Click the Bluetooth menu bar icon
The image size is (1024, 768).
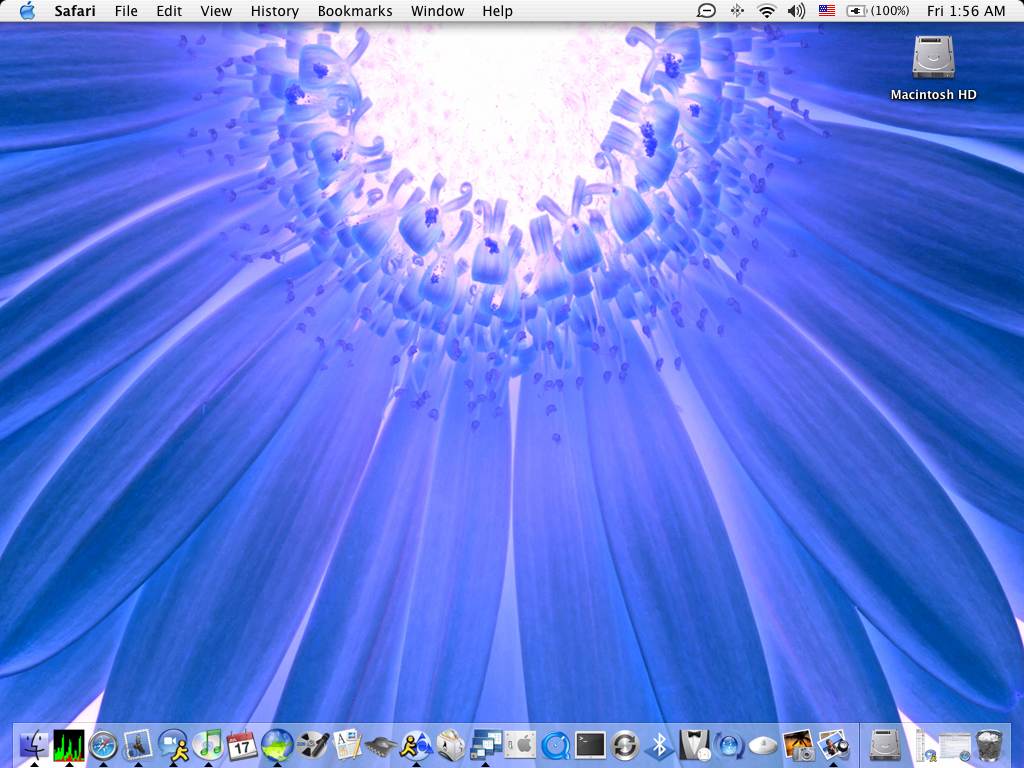(737, 11)
